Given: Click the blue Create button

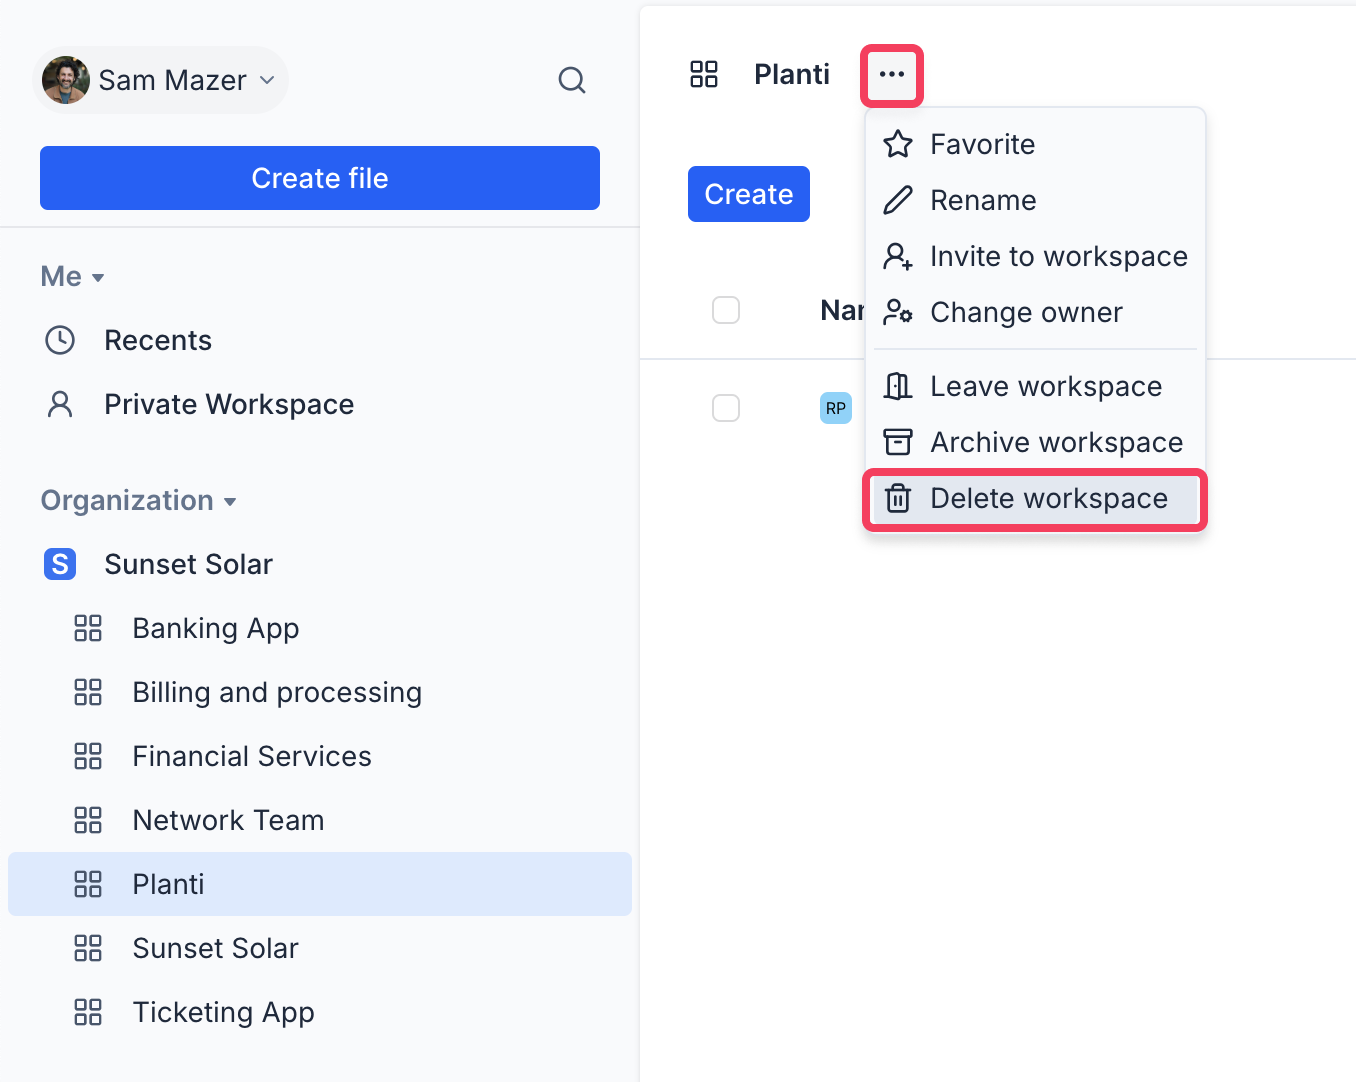Looking at the screenshot, I should (748, 194).
